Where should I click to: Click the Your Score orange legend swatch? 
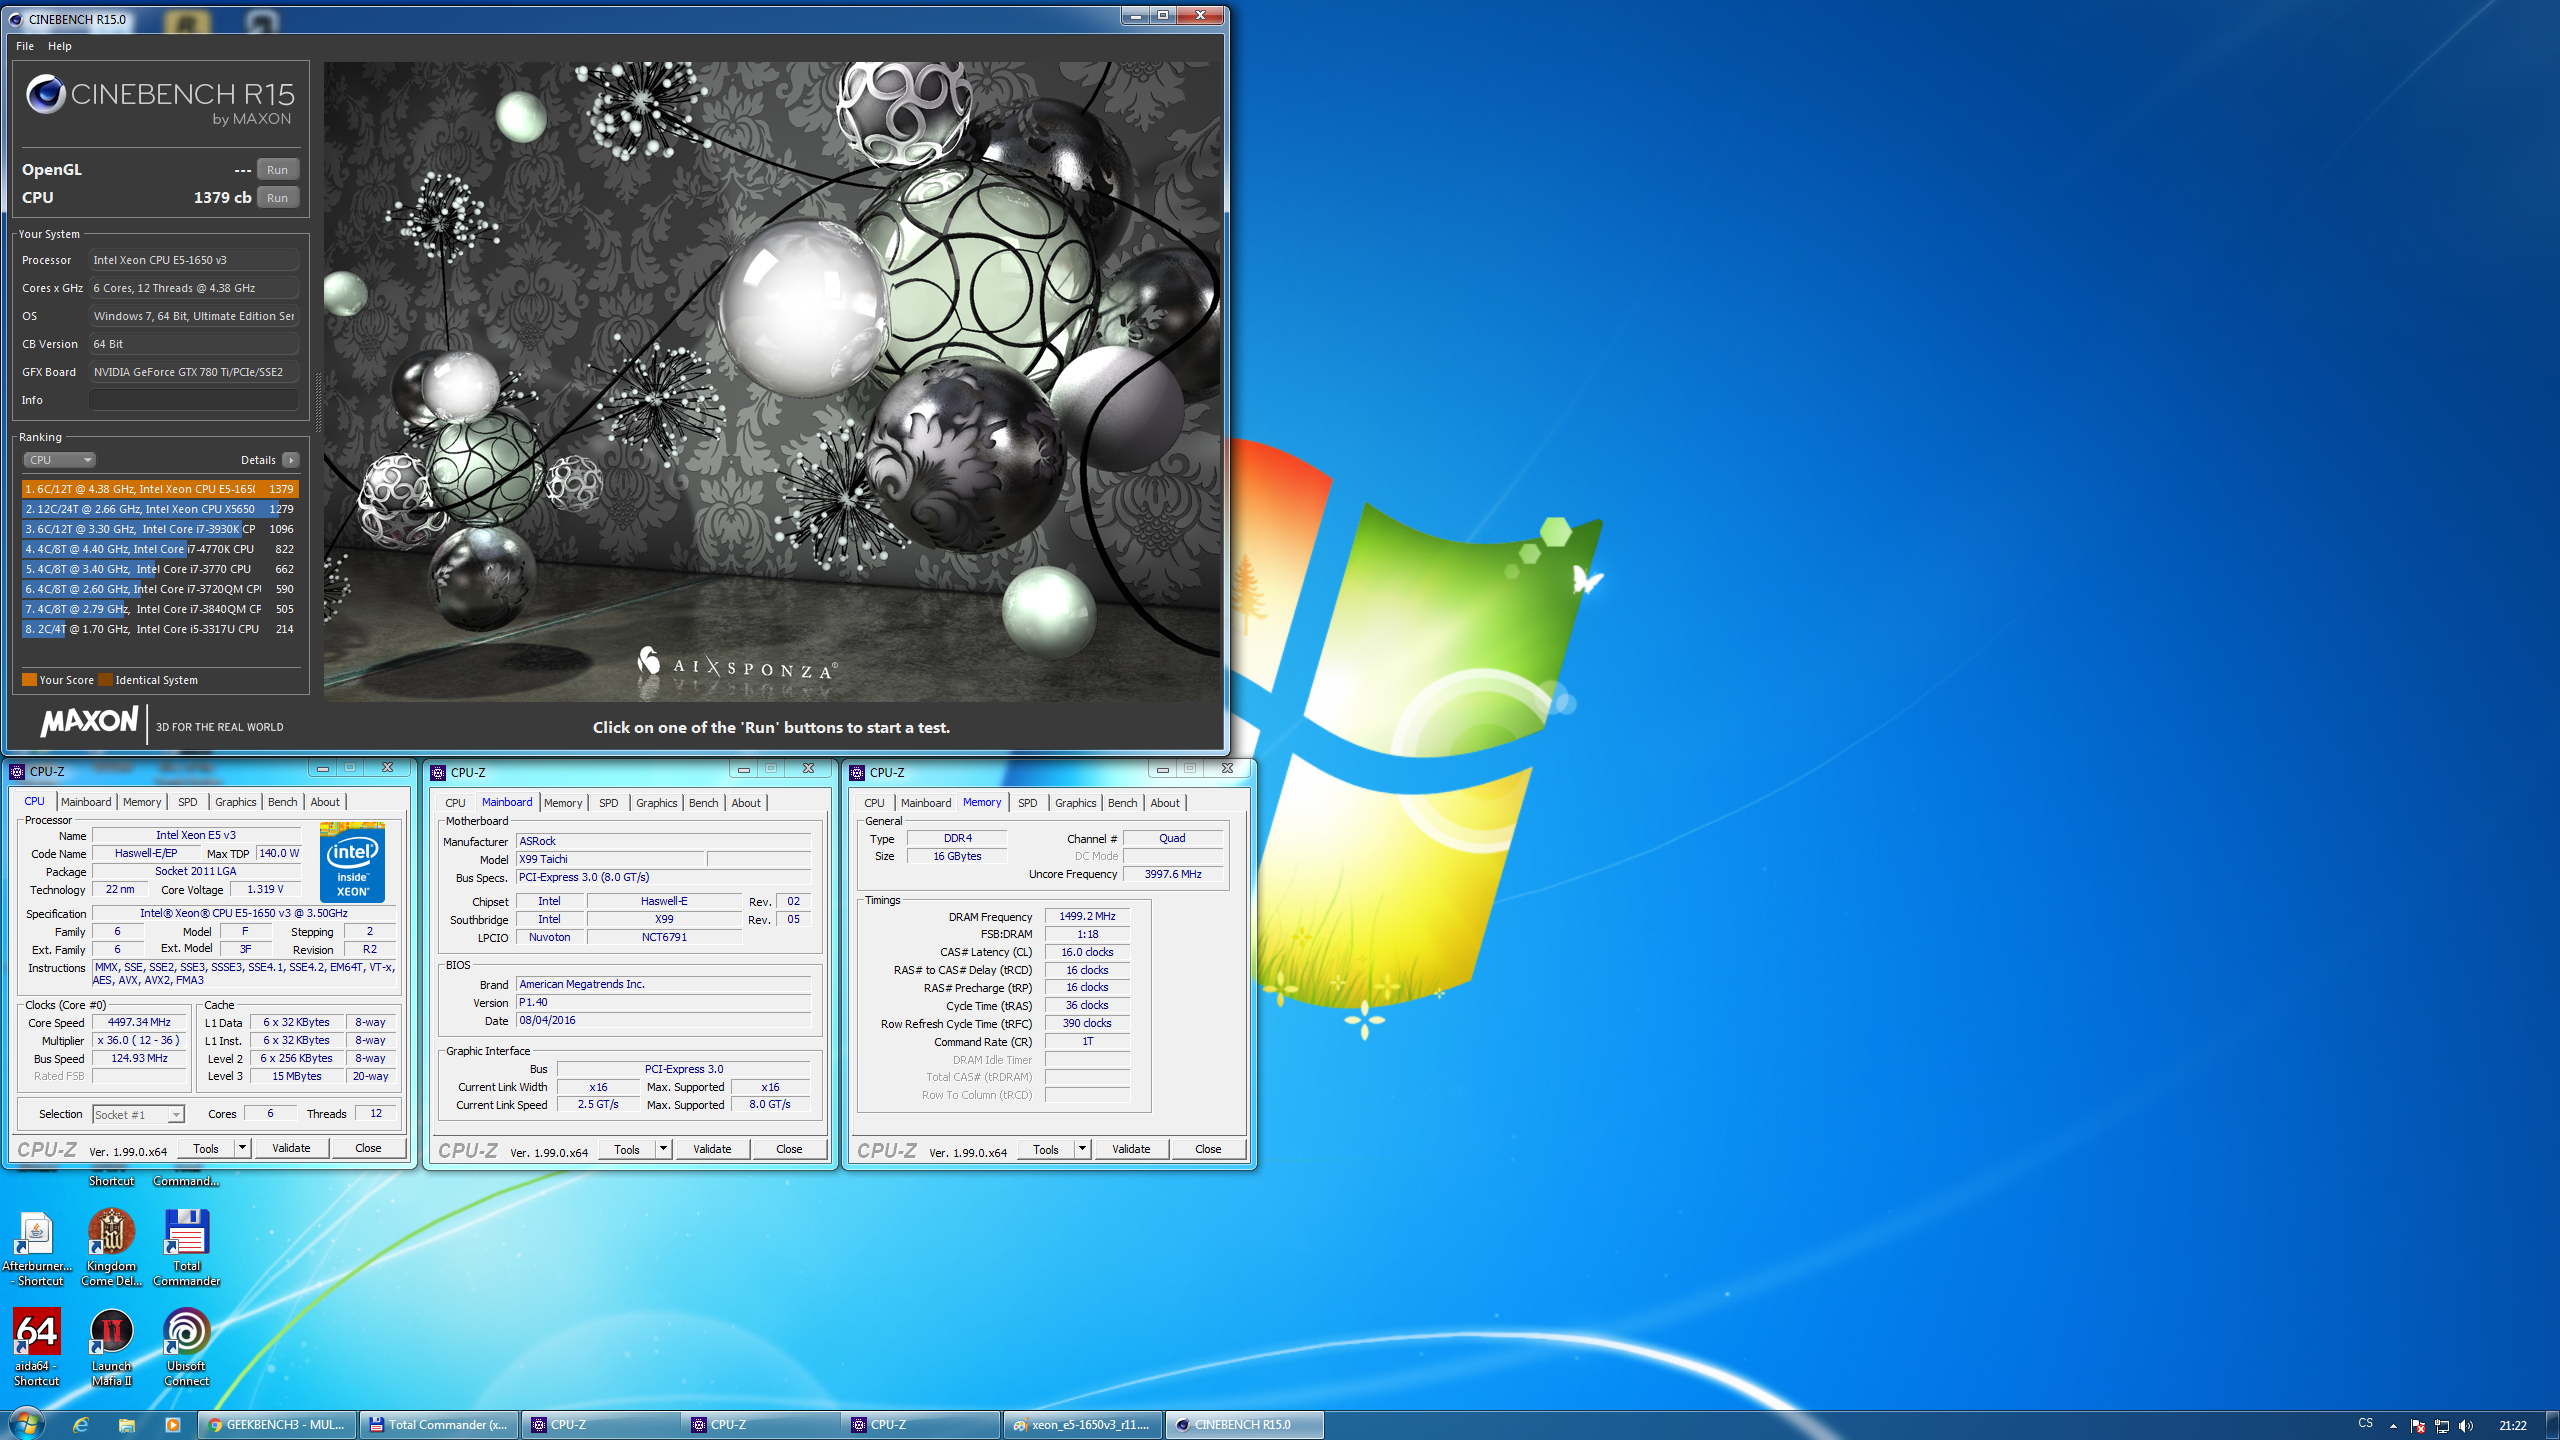pyautogui.click(x=30, y=680)
